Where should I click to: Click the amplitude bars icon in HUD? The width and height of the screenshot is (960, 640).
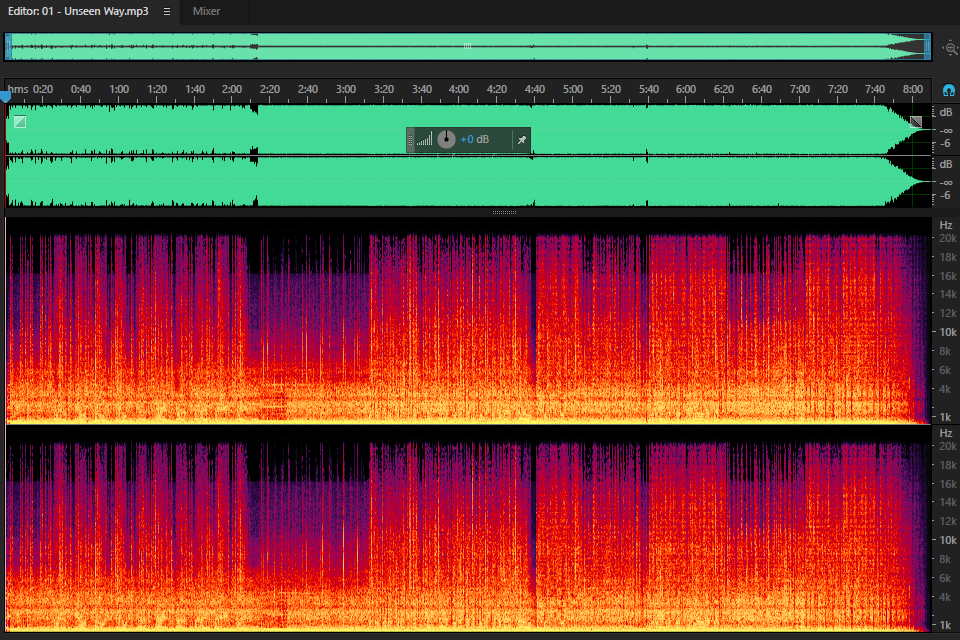pyautogui.click(x=424, y=140)
